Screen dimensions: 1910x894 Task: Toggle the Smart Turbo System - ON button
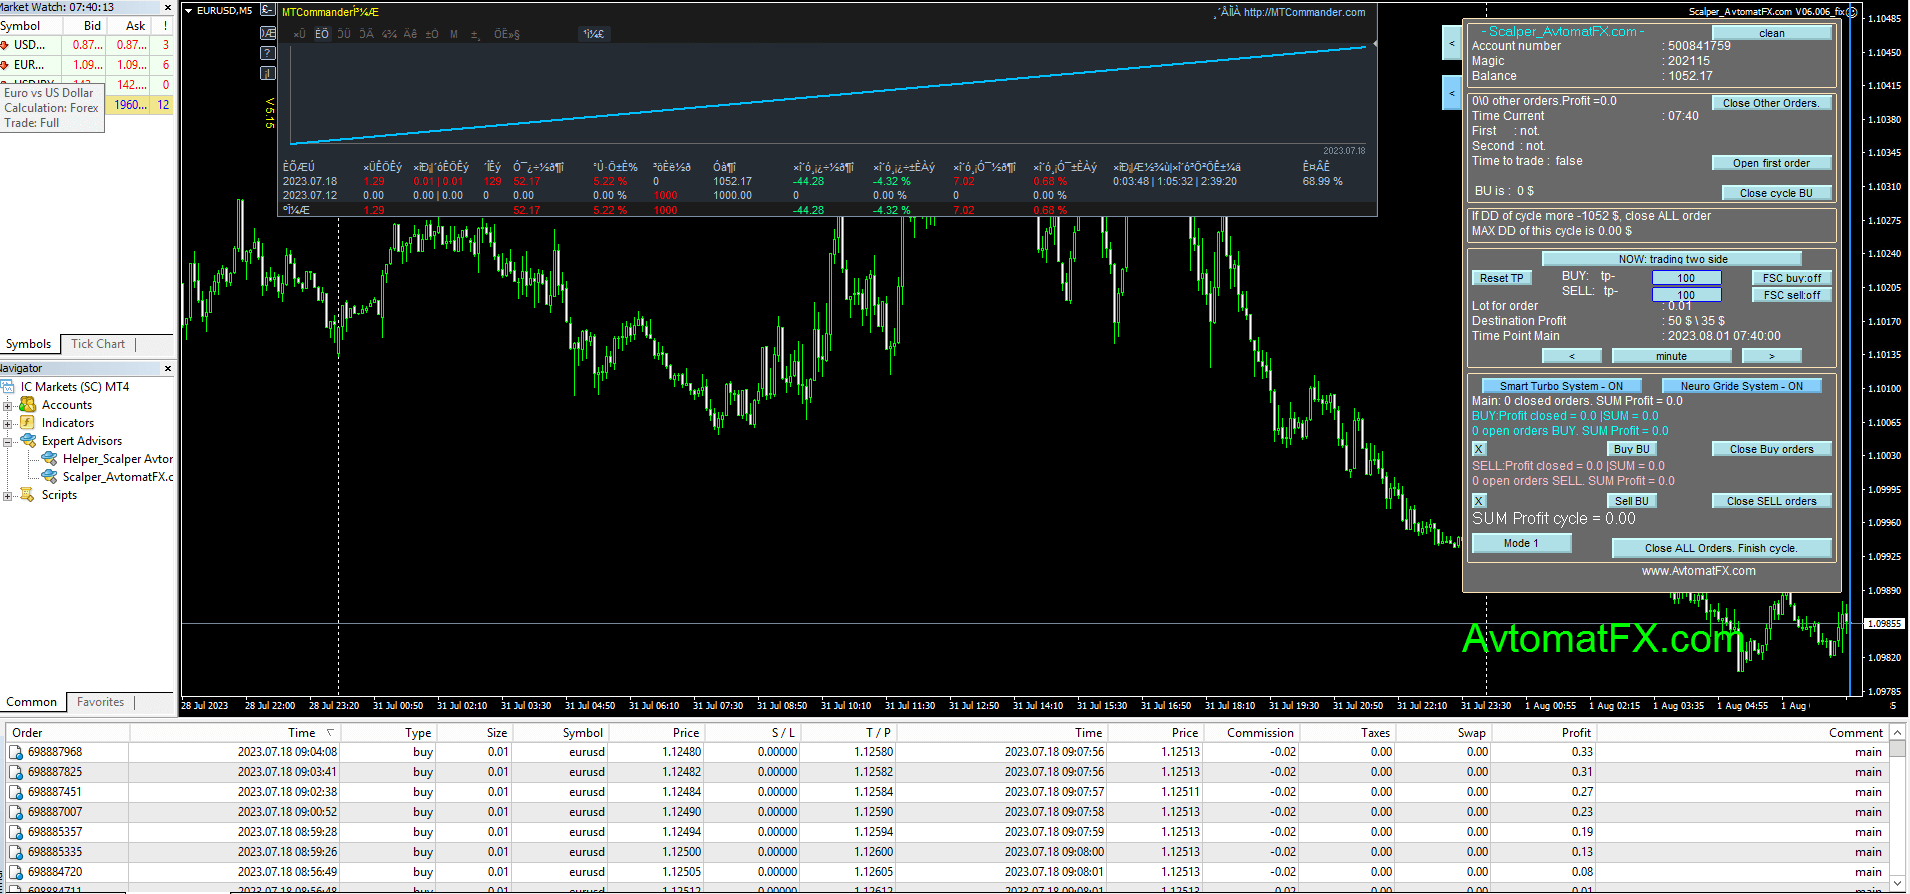tap(1561, 386)
